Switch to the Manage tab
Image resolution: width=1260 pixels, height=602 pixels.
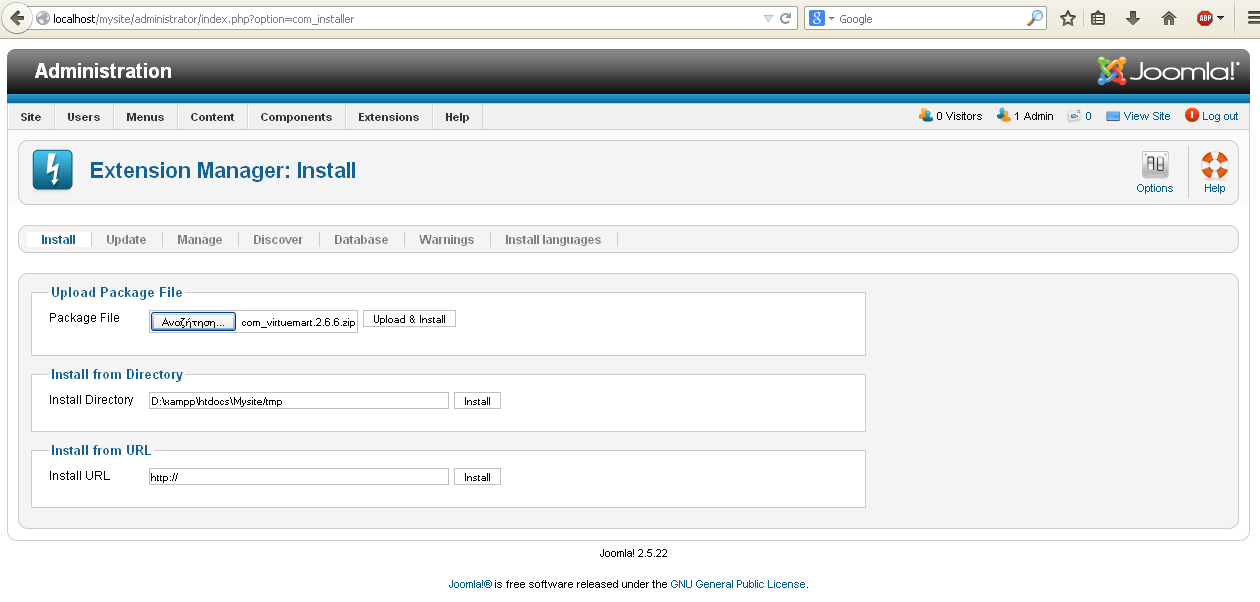pyautogui.click(x=200, y=240)
